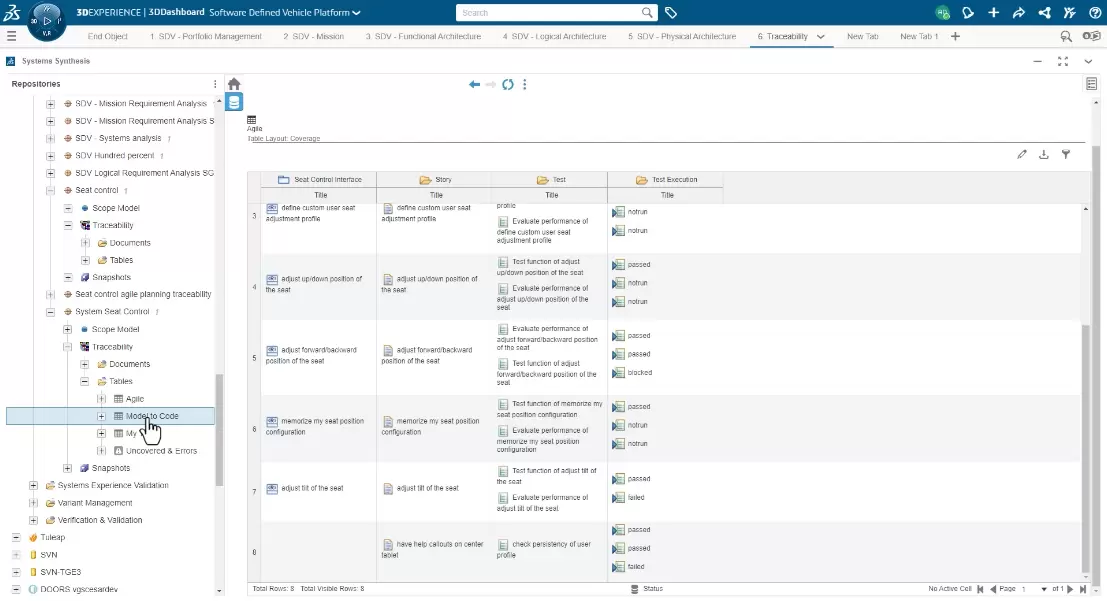
Task: Click the blue database repository icon
Action: (234, 102)
